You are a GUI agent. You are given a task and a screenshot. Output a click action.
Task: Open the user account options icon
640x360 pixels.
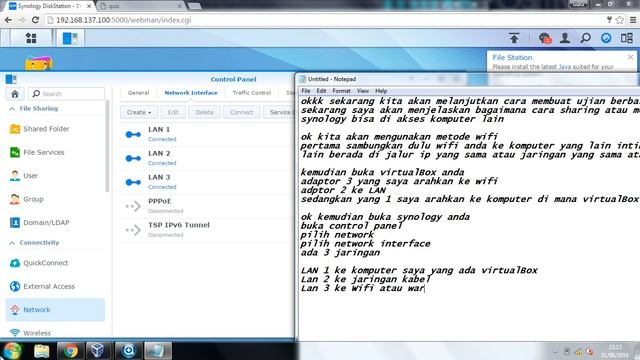click(565, 38)
